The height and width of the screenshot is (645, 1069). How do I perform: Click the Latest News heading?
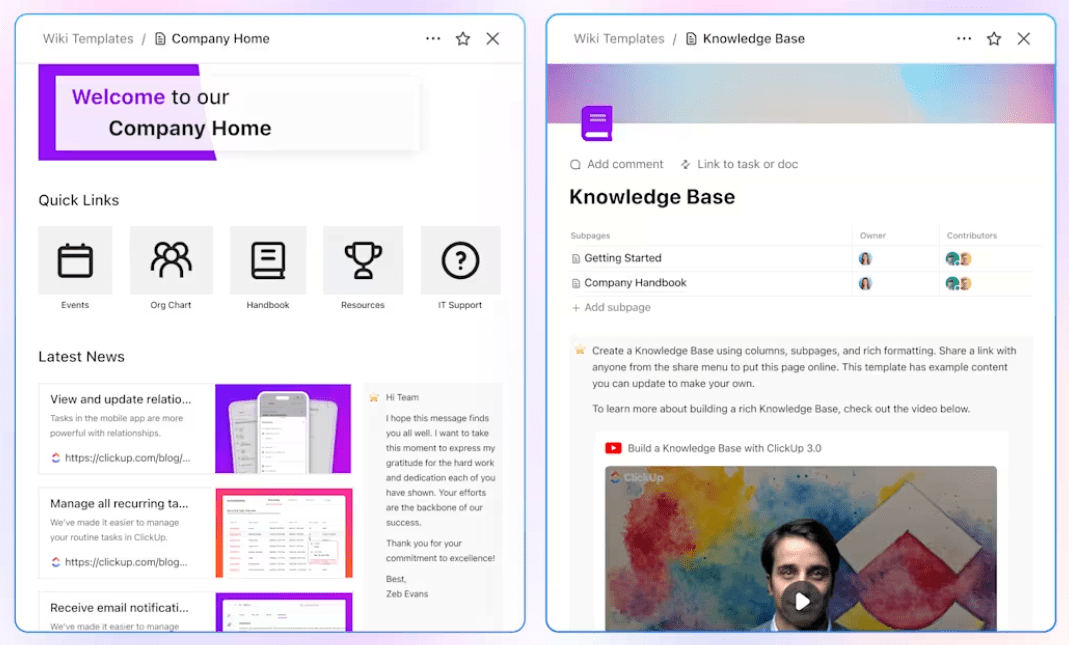click(81, 357)
